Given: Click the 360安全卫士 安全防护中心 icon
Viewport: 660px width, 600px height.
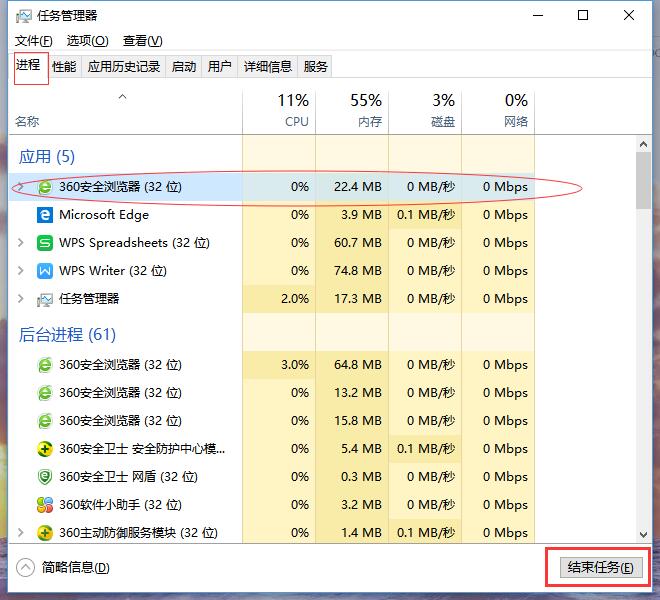Looking at the screenshot, I should point(45,449).
